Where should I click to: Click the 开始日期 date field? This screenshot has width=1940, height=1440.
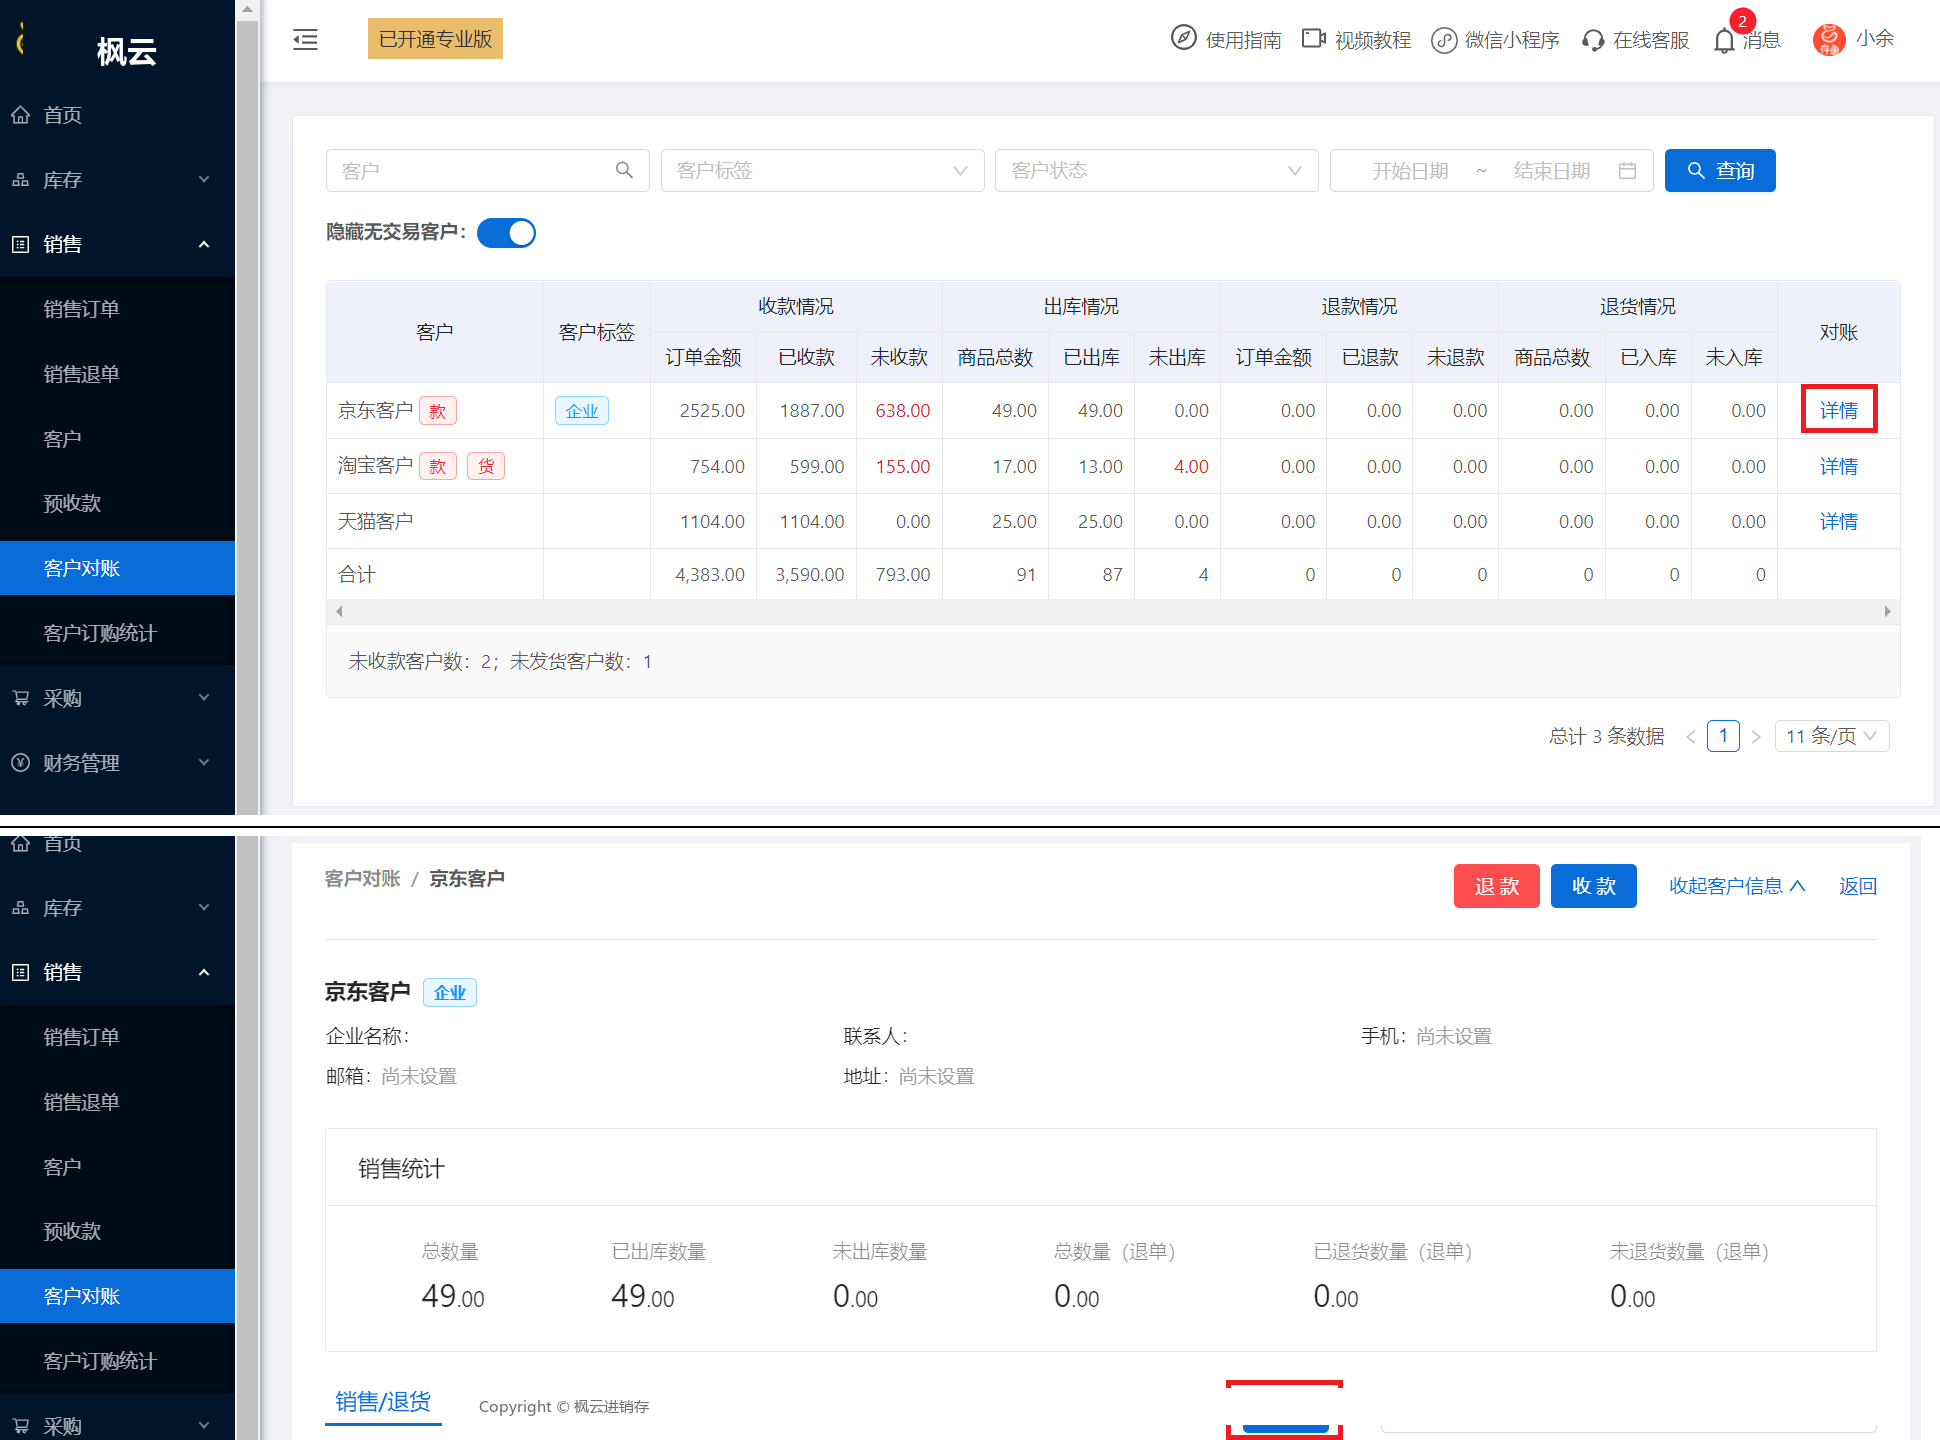[1410, 171]
